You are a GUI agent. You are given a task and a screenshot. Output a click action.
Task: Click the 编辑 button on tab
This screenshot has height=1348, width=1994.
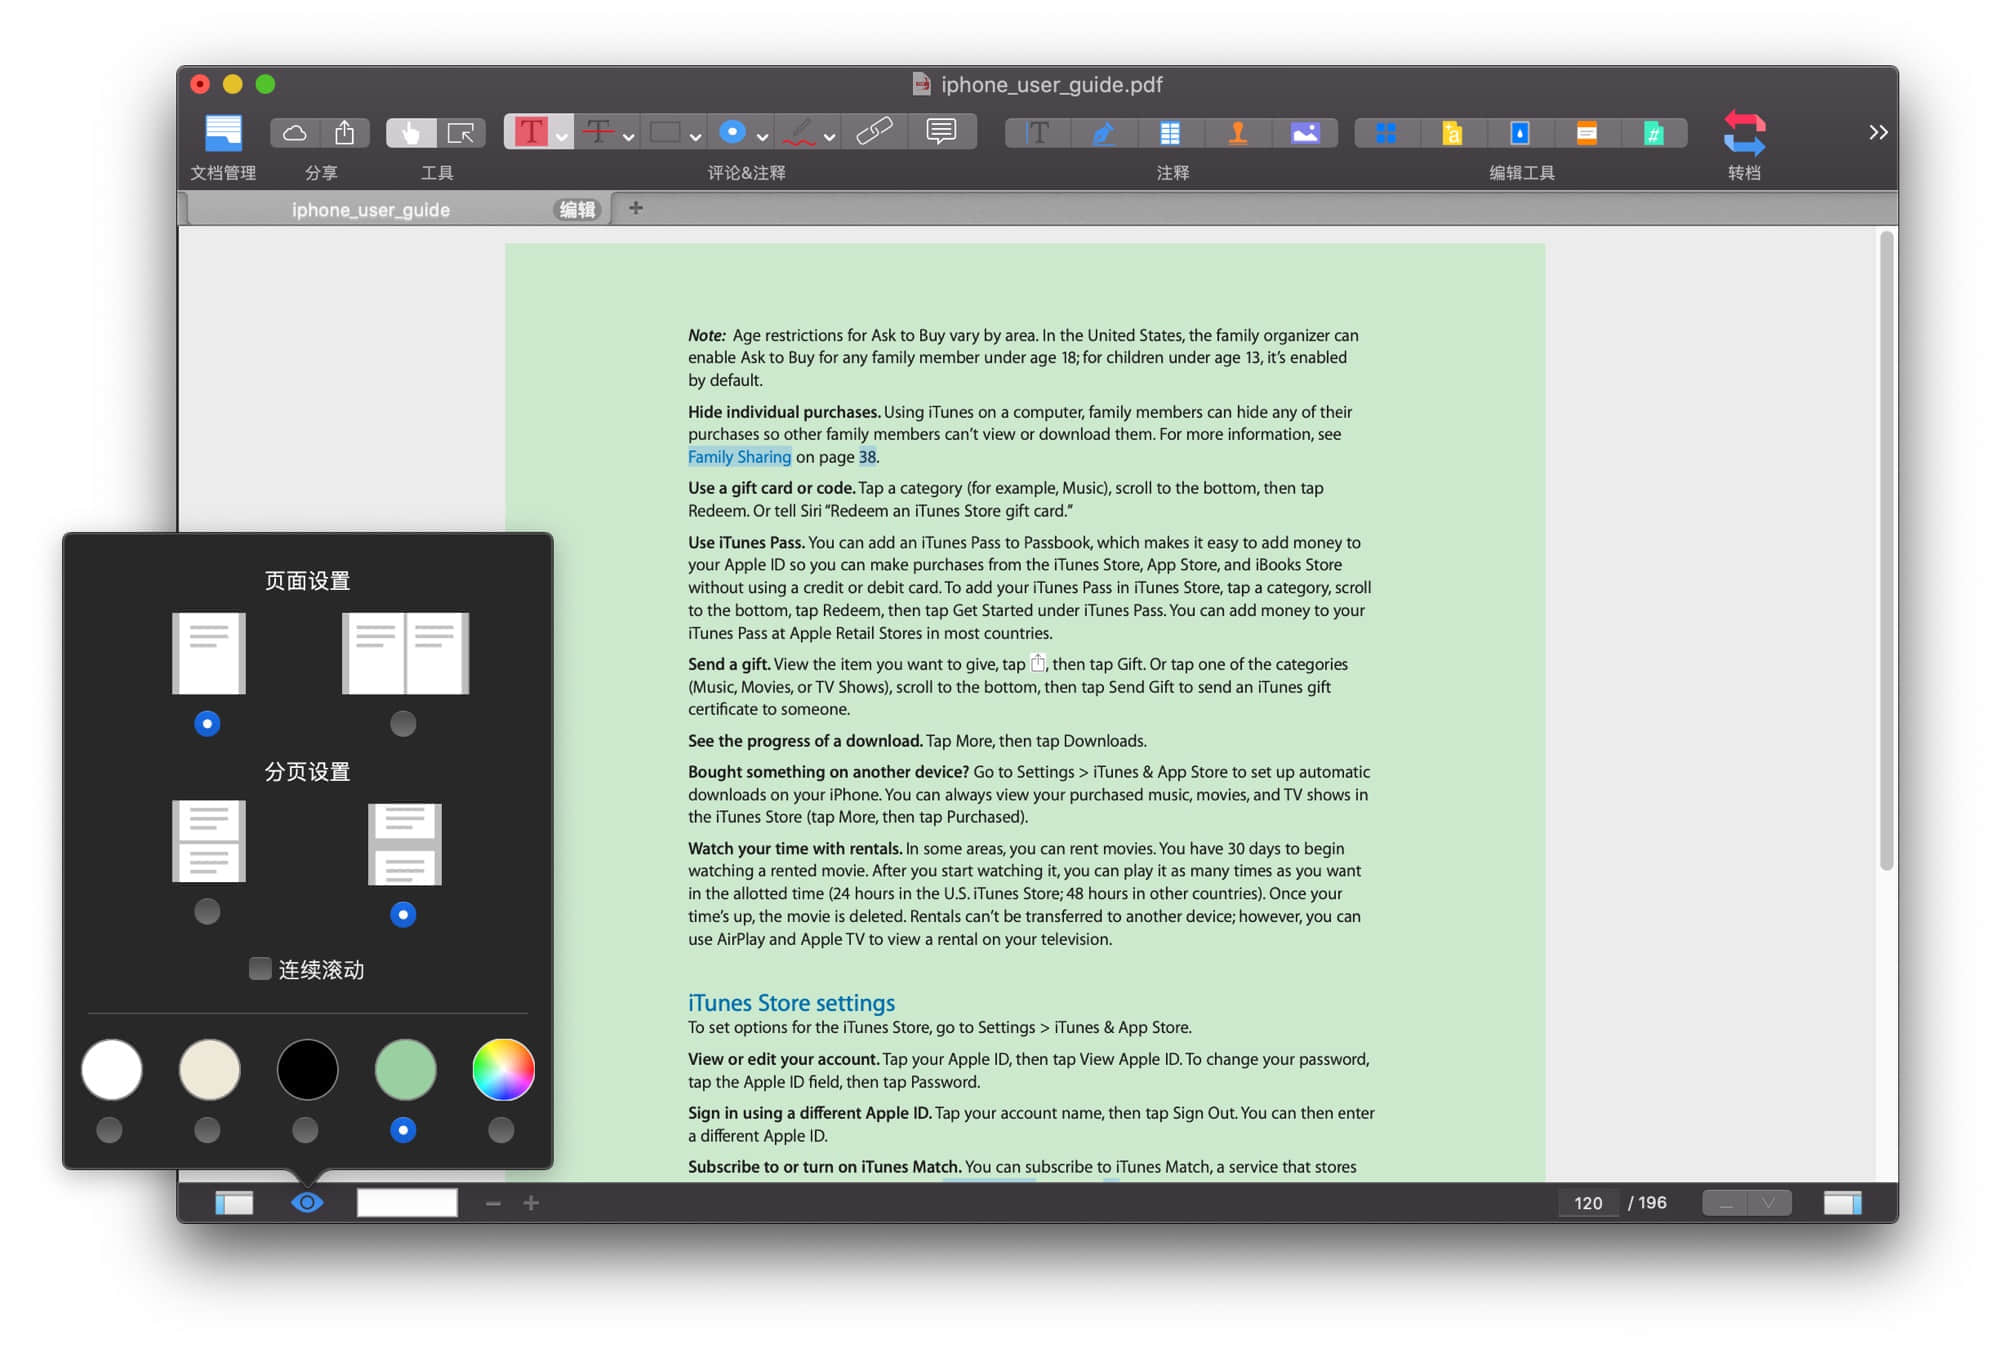577,209
